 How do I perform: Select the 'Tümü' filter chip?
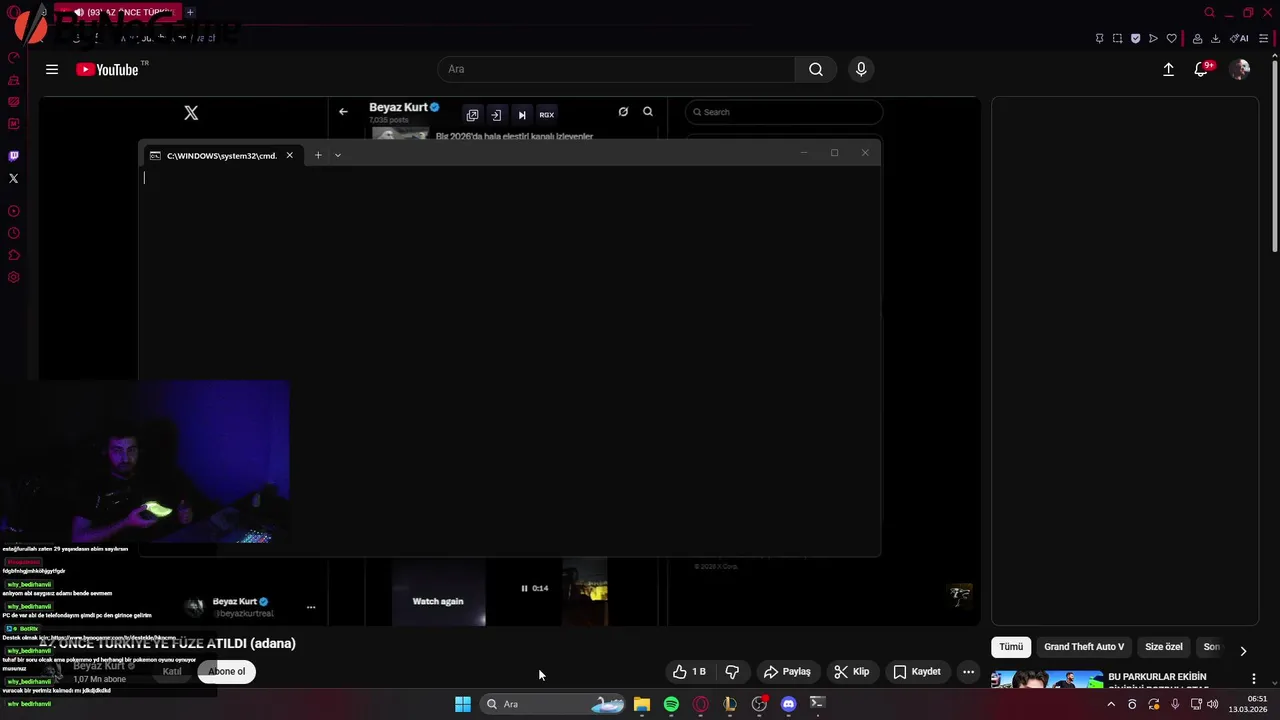(x=1011, y=647)
